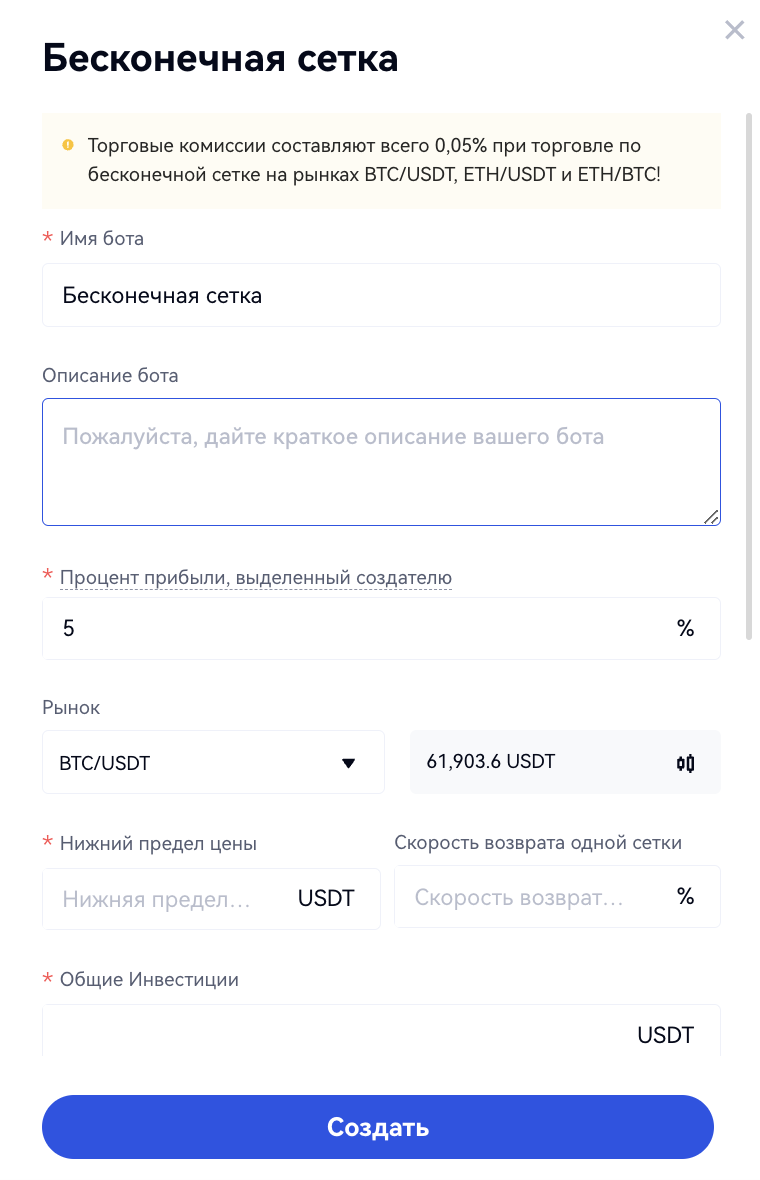Click the trading commission notice text
Image resolution: width=760 pixels, height=1180 pixels.
click(375, 159)
